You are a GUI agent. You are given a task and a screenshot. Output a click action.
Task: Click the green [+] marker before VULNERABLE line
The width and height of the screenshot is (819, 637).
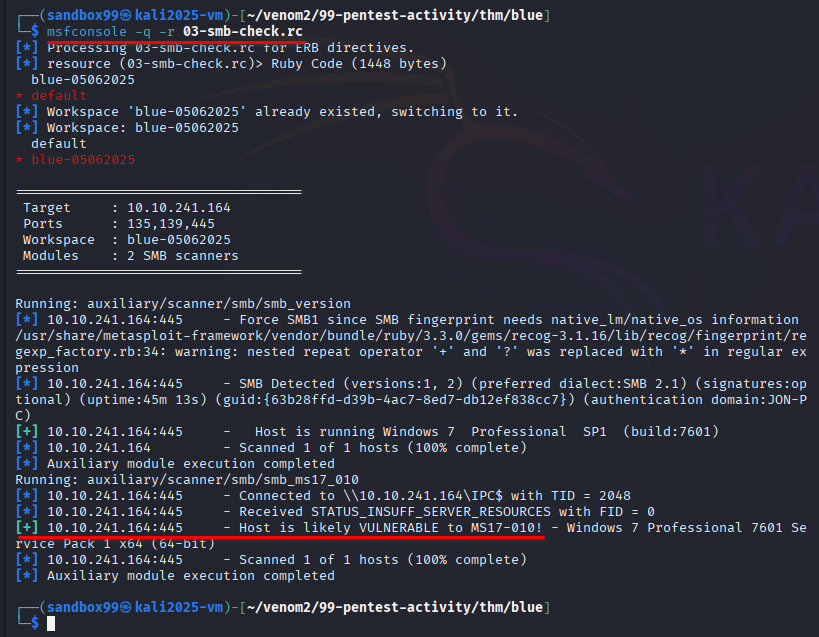point(27,528)
